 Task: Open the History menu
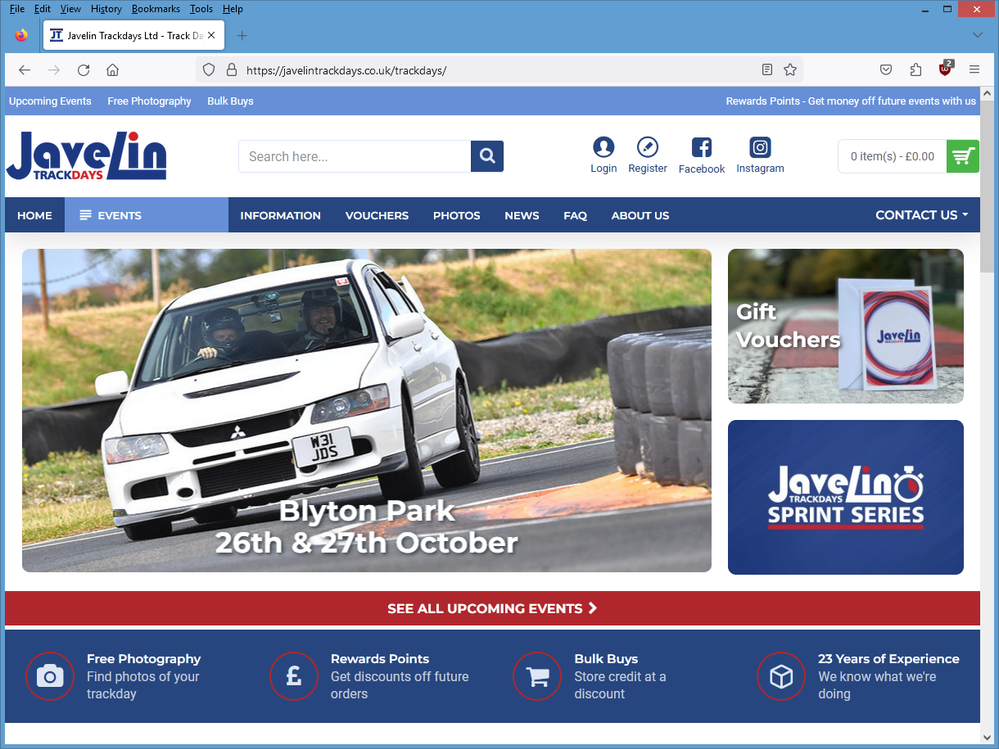[106, 9]
